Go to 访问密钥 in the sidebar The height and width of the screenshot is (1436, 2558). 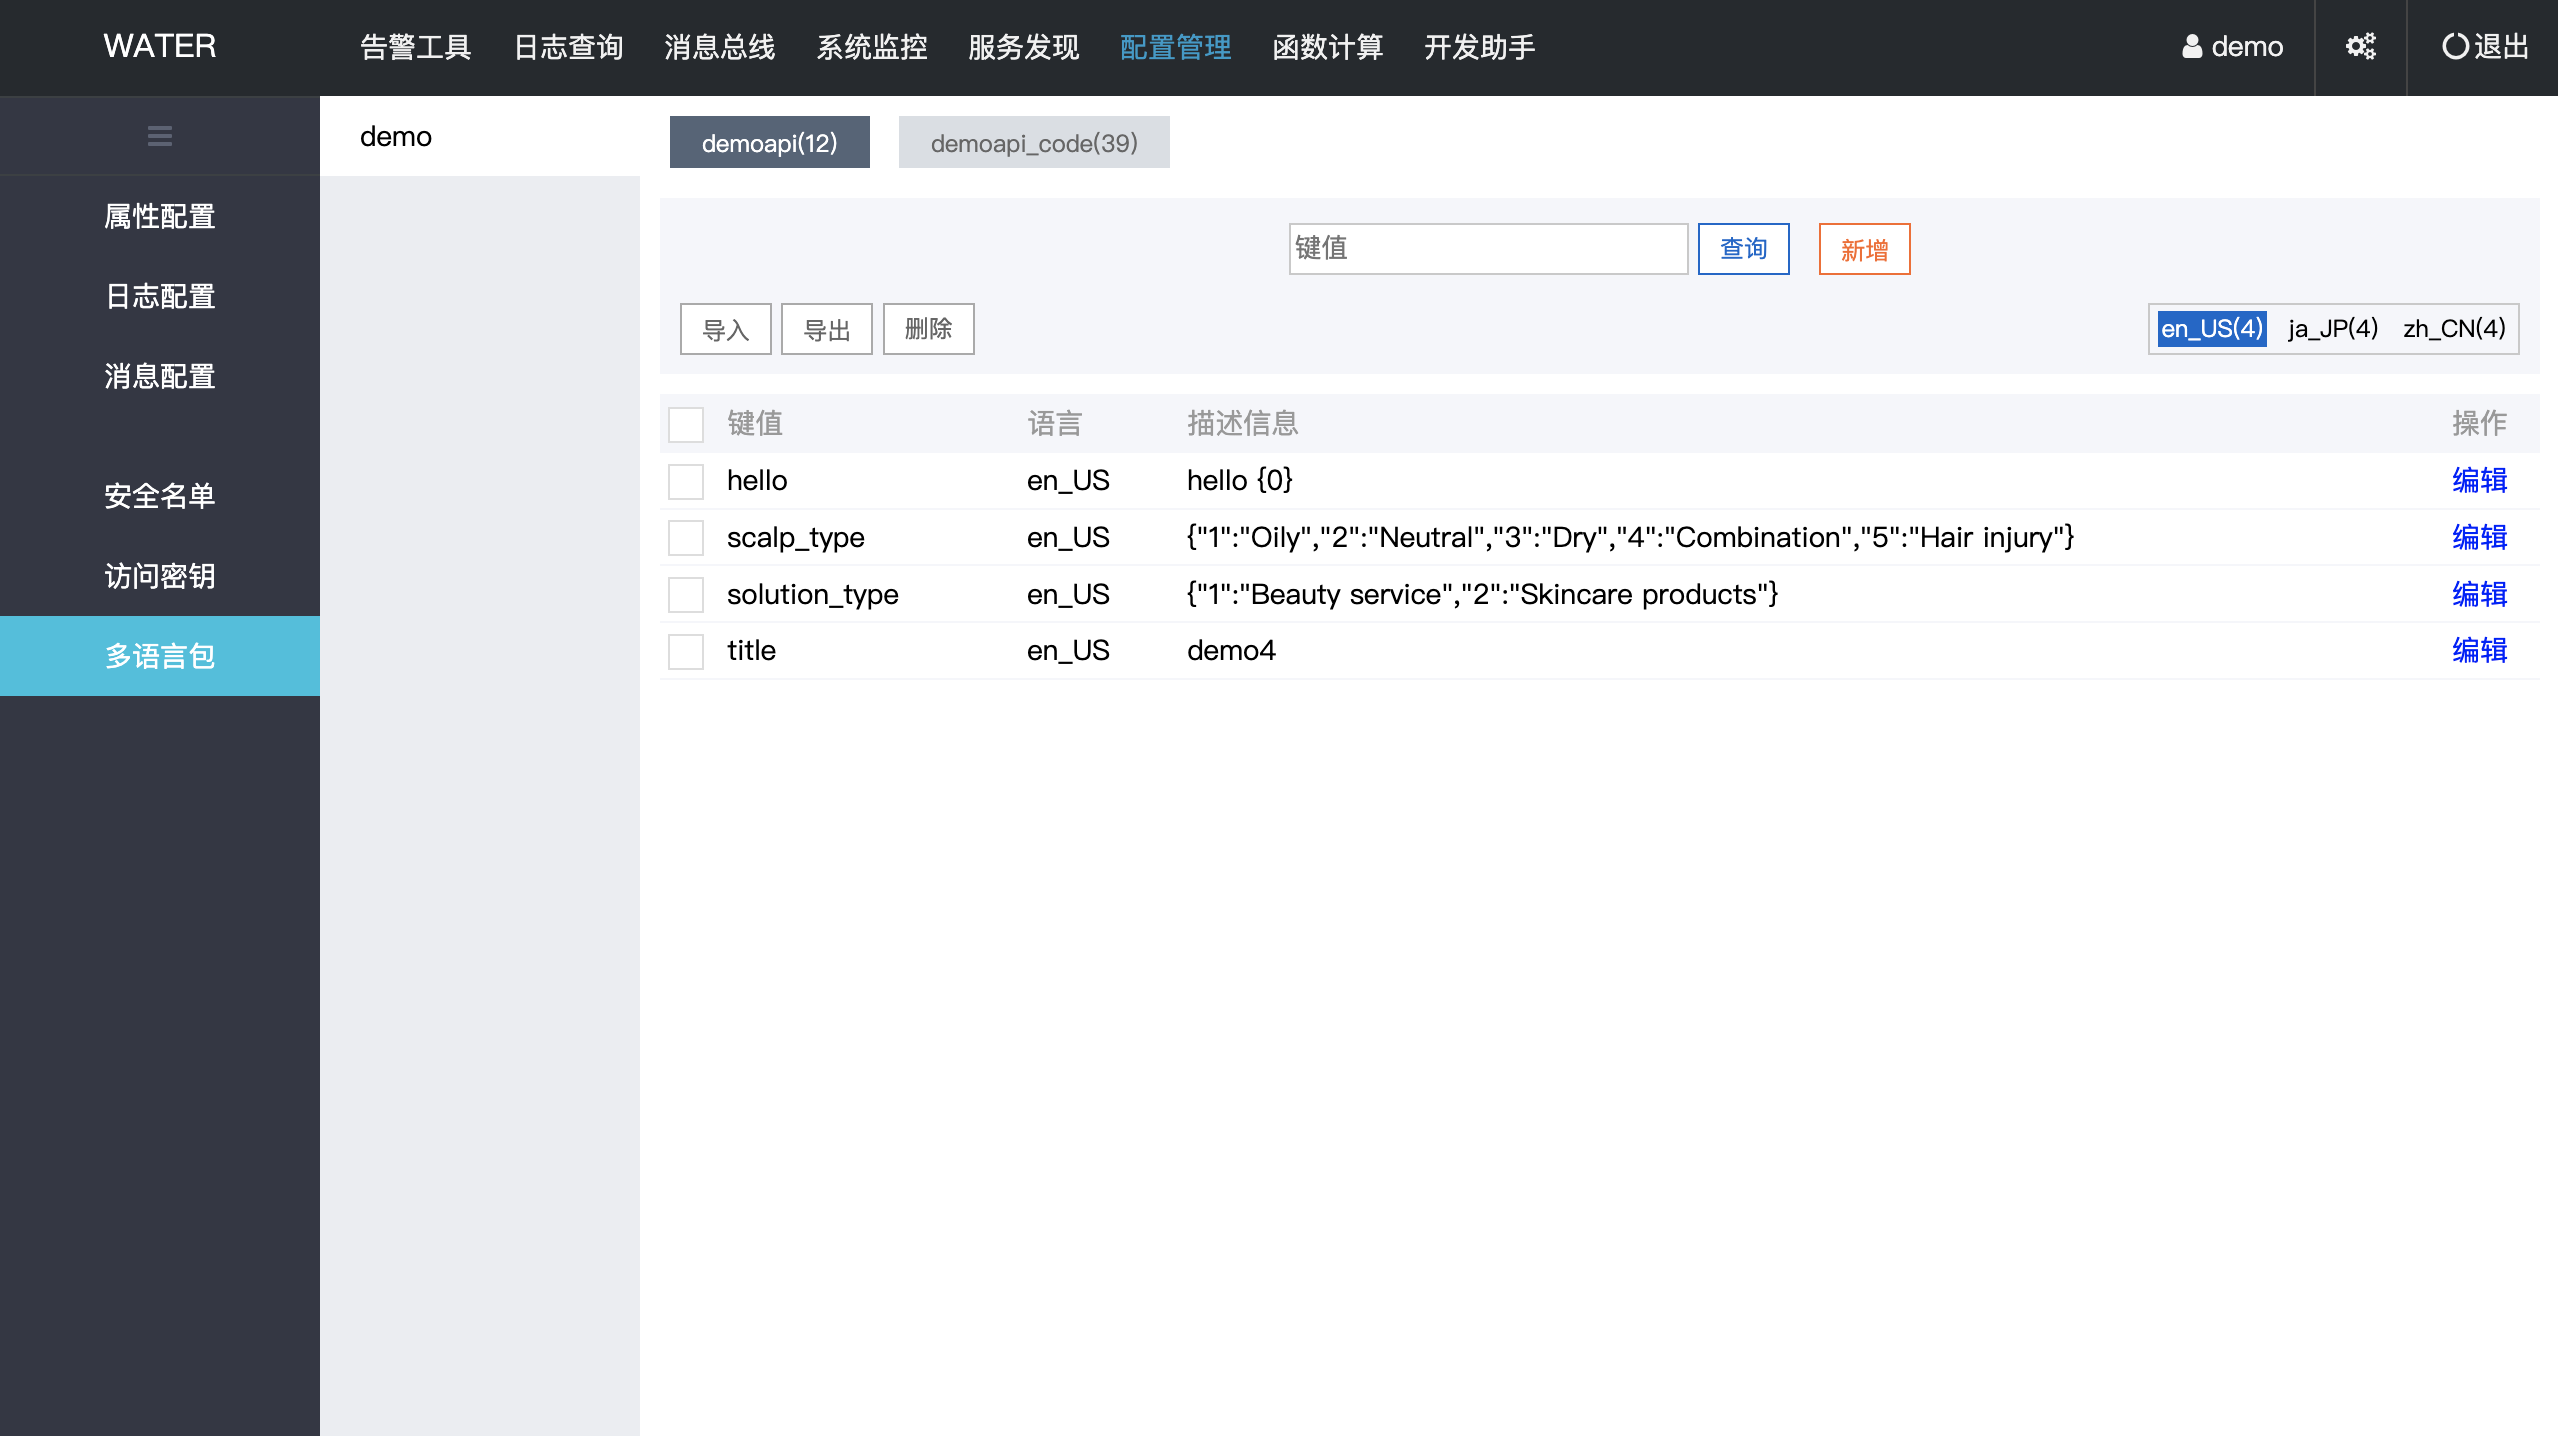click(160, 576)
